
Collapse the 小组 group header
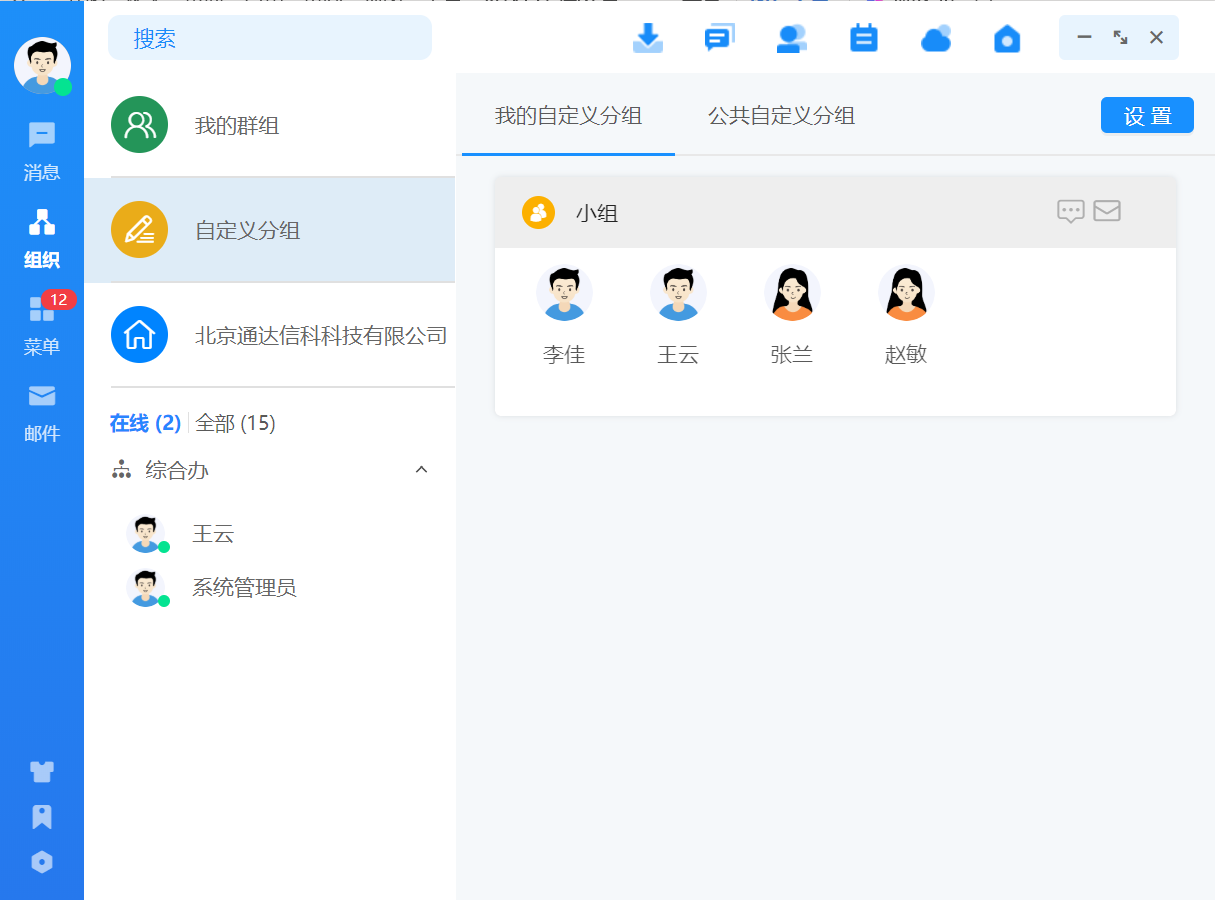[596, 213]
